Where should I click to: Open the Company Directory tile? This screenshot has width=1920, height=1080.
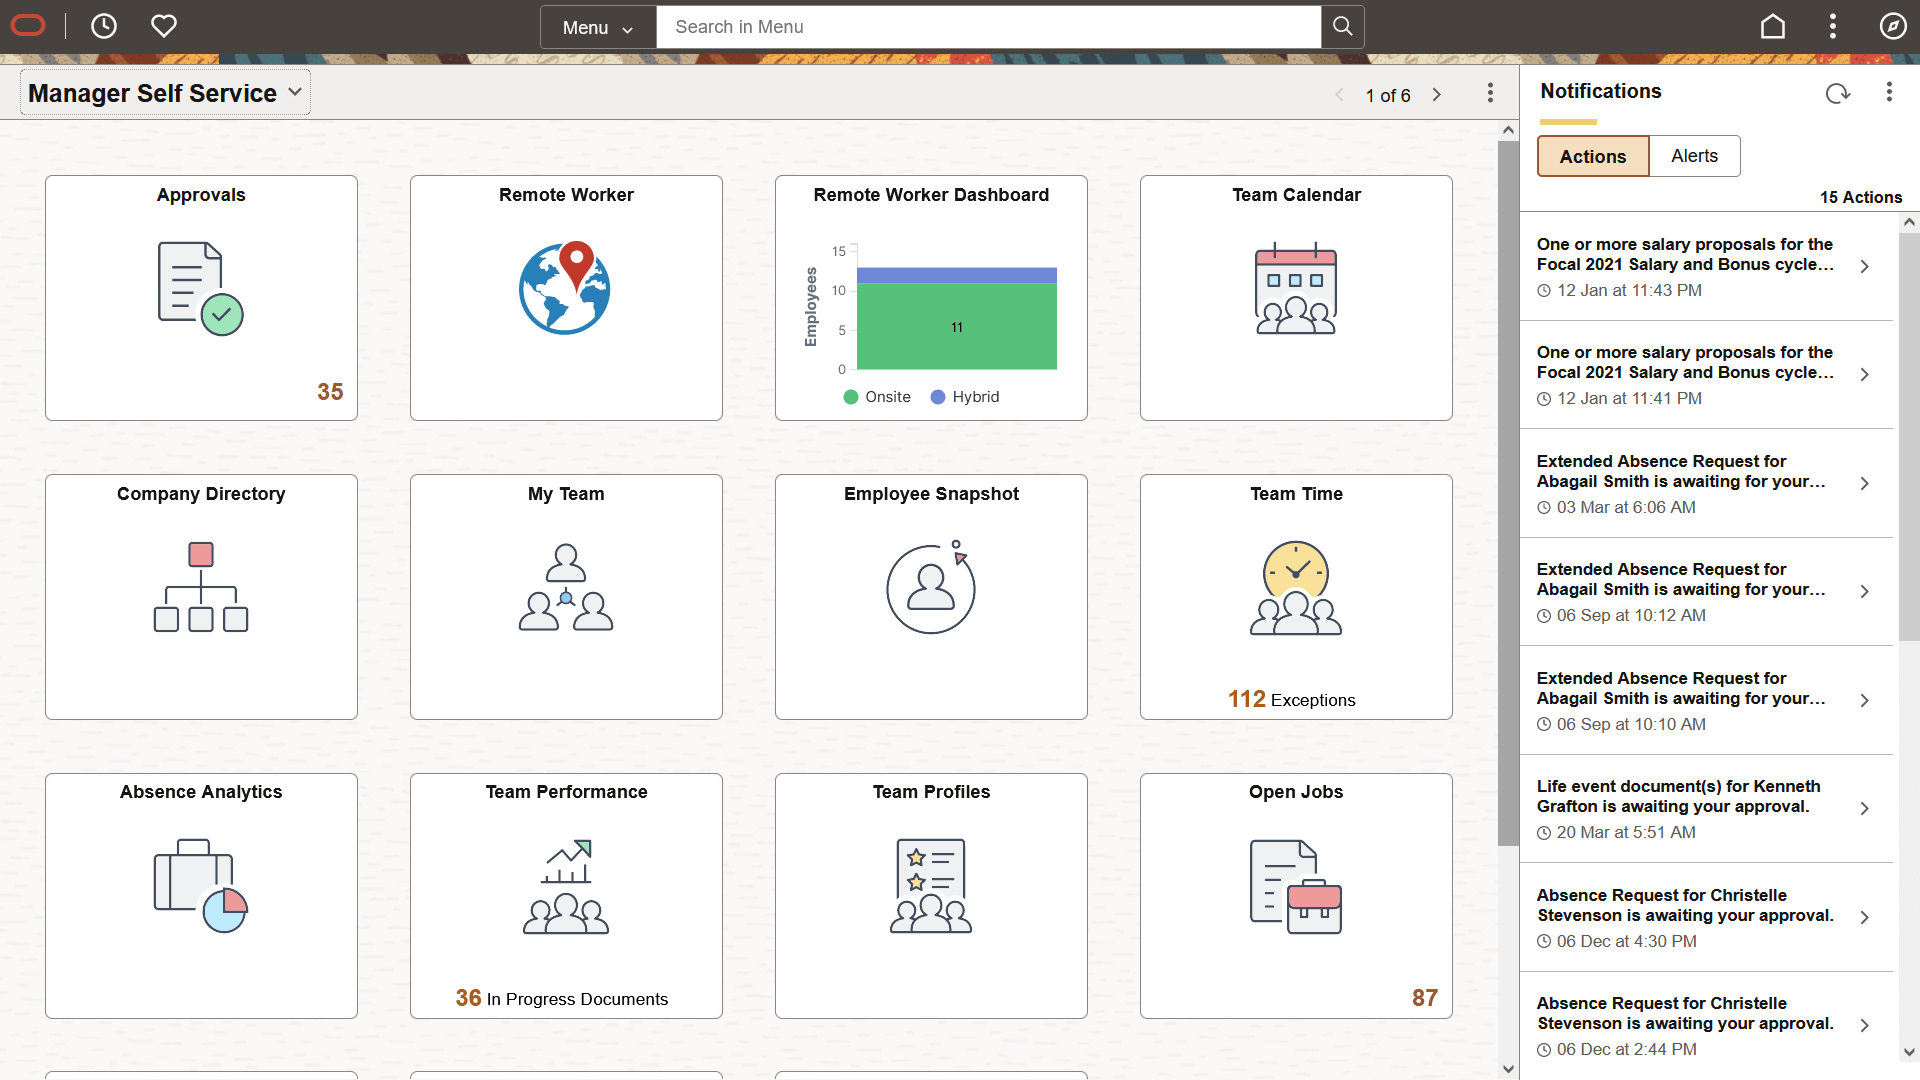pos(201,596)
